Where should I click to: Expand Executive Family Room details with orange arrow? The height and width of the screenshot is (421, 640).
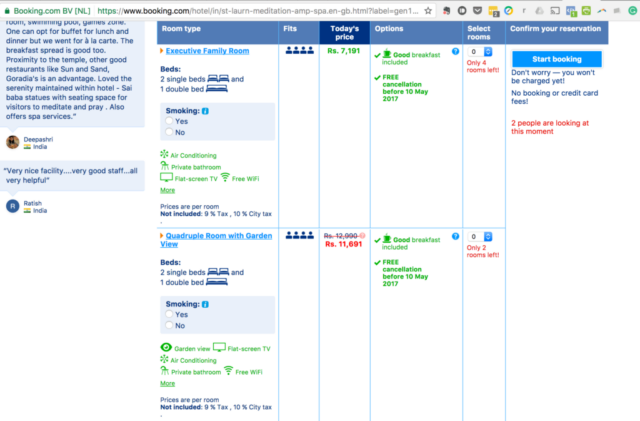[162, 51]
